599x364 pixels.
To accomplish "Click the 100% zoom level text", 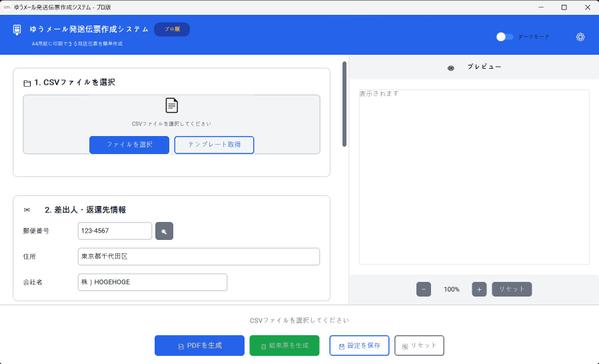I will [x=452, y=289].
